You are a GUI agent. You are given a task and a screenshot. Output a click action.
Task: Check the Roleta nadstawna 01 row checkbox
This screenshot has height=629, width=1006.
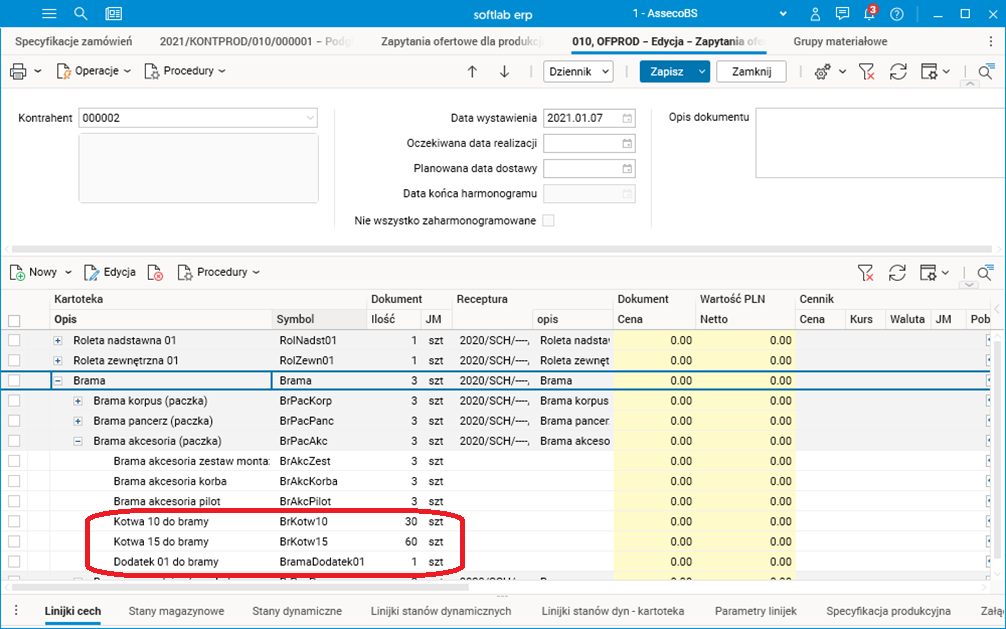tap(14, 340)
